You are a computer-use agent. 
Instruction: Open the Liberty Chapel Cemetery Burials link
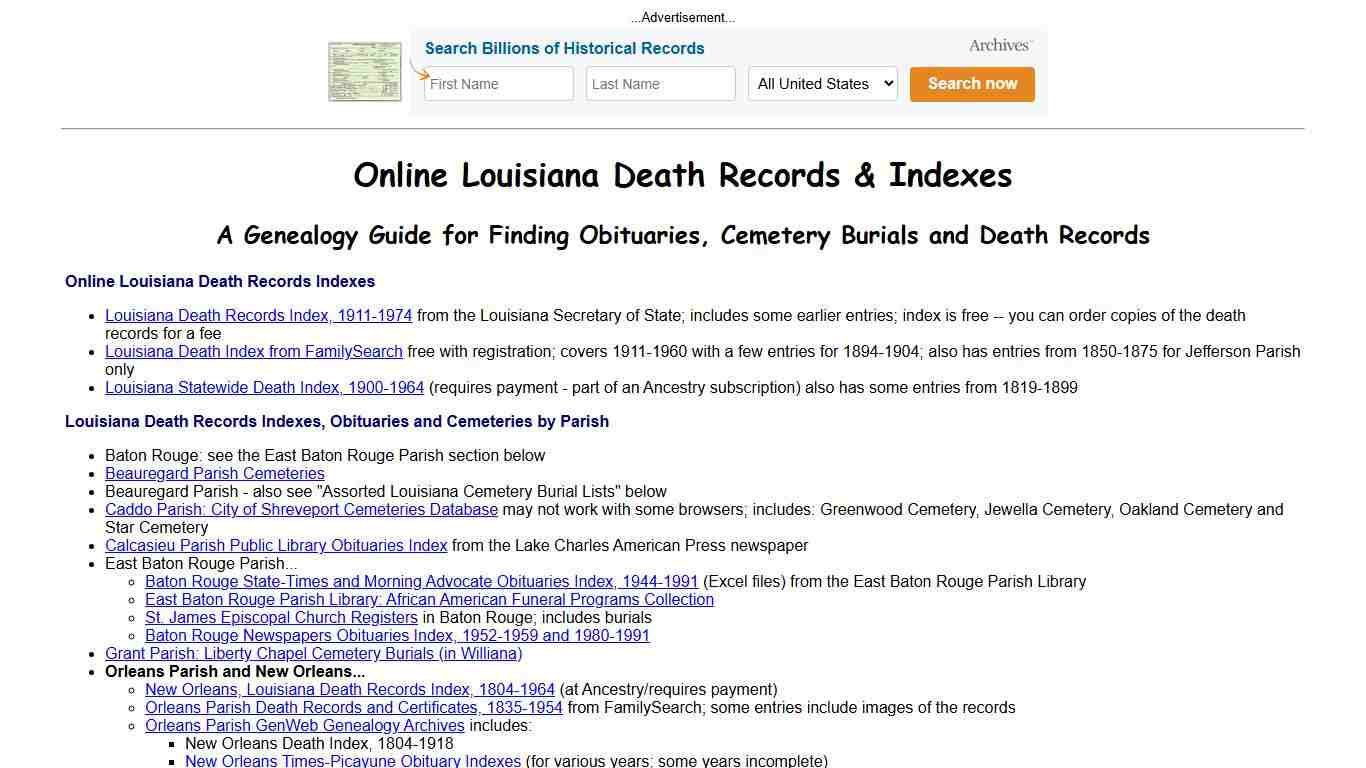(x=313, y=653)
